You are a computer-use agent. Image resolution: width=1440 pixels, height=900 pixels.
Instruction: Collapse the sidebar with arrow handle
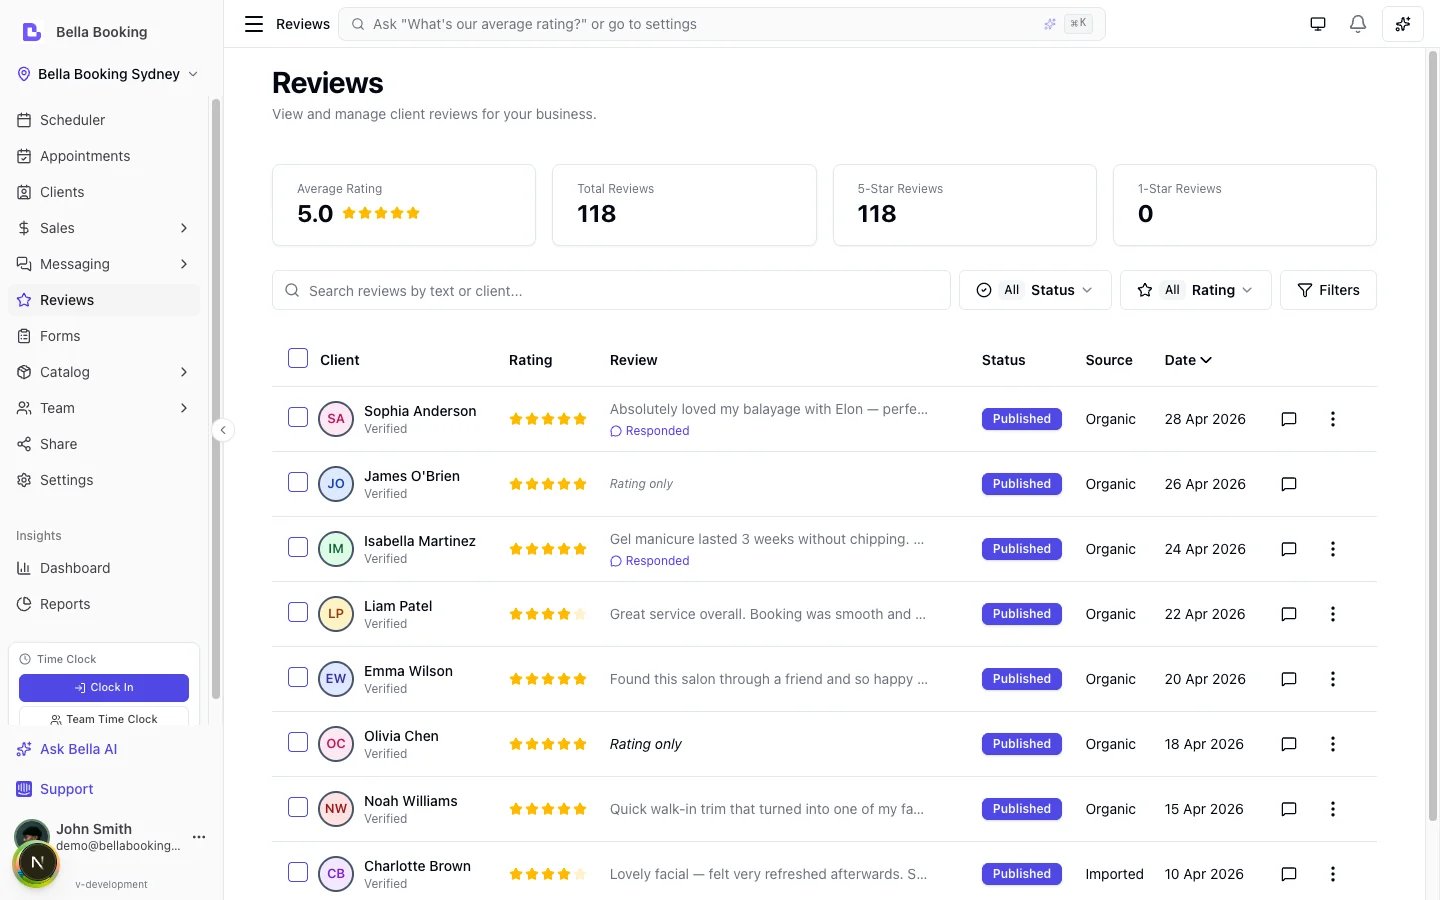tap(223, 430)
